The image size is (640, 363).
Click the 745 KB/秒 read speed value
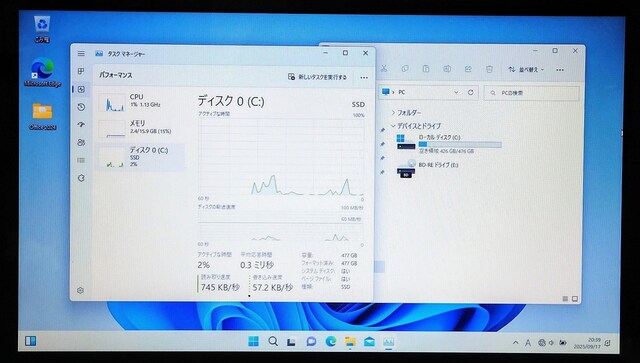click(220, 287)
